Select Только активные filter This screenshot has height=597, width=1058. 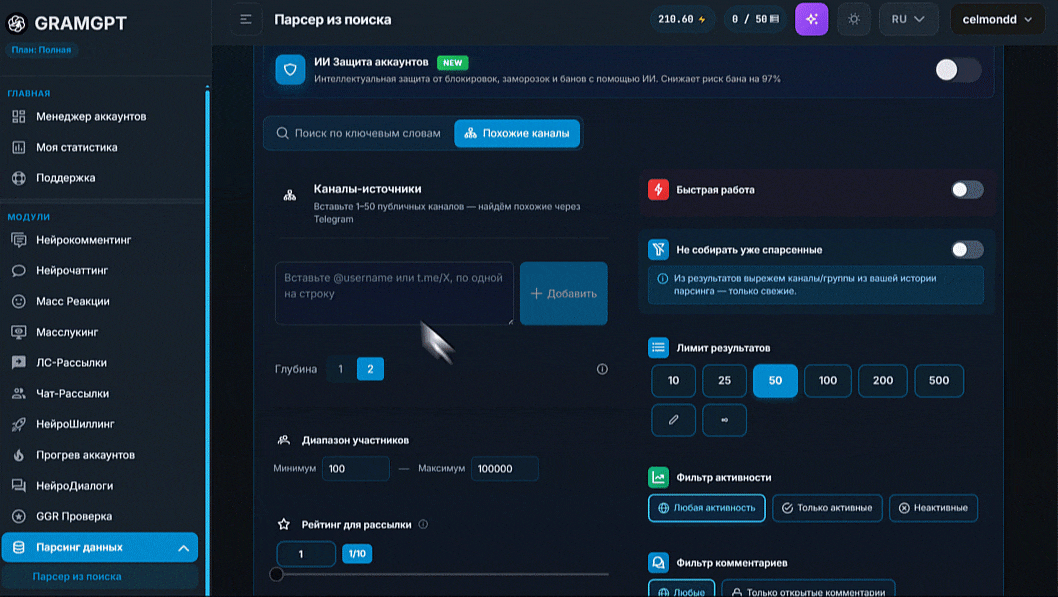pos(827,508)
